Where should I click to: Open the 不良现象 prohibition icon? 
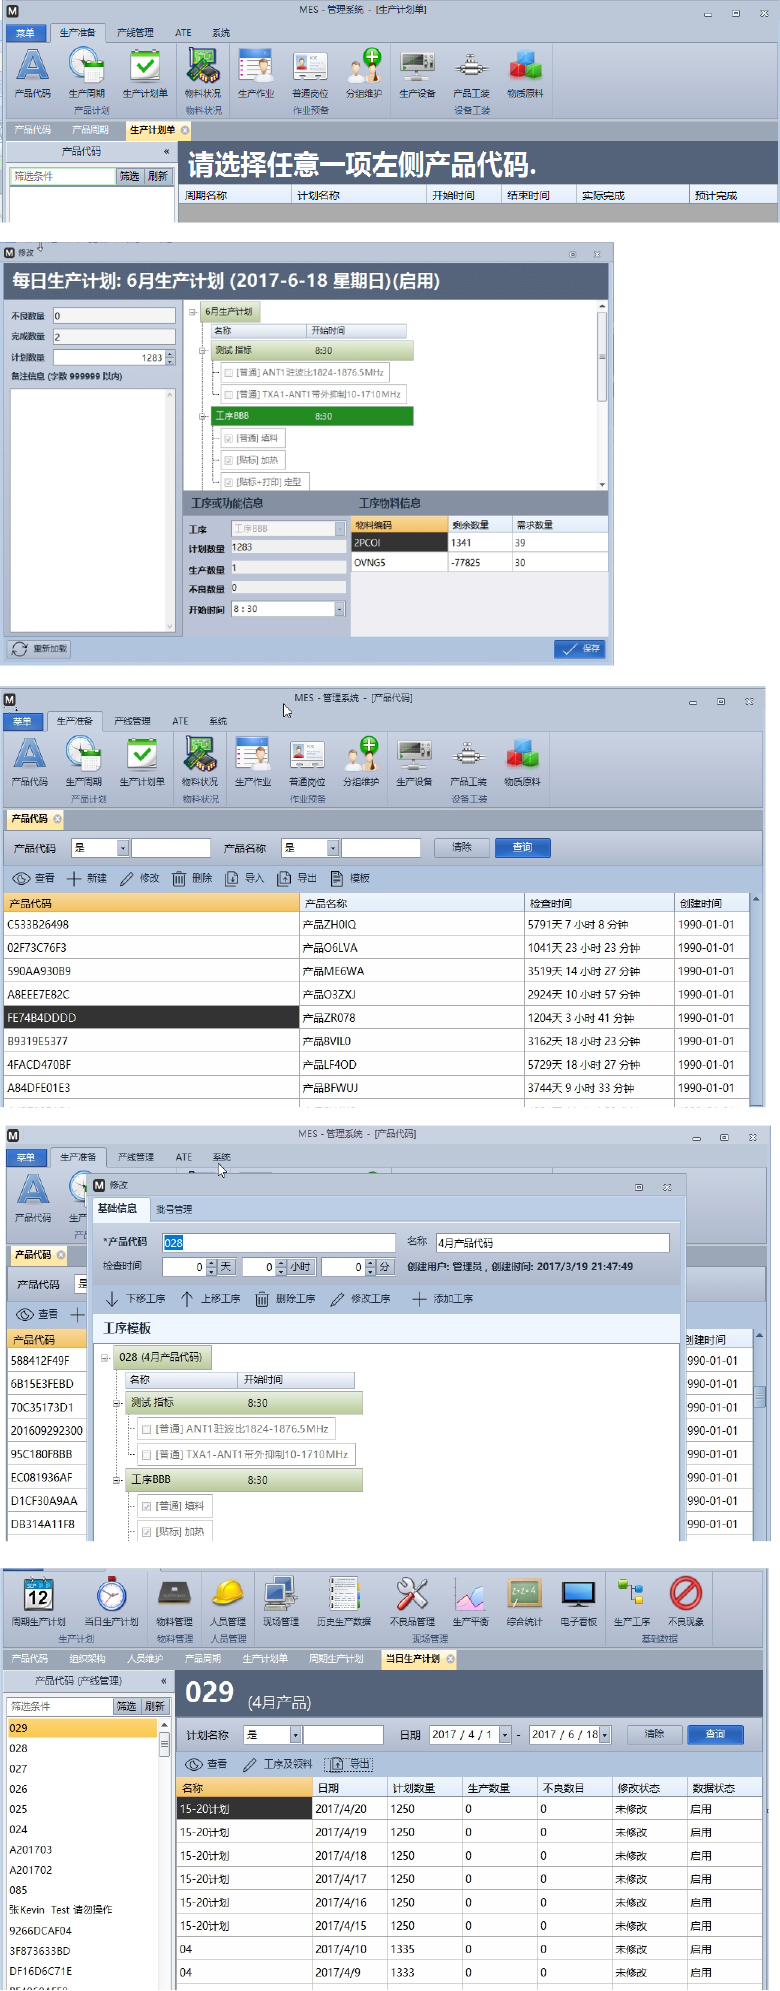(x=686, y=1598)
